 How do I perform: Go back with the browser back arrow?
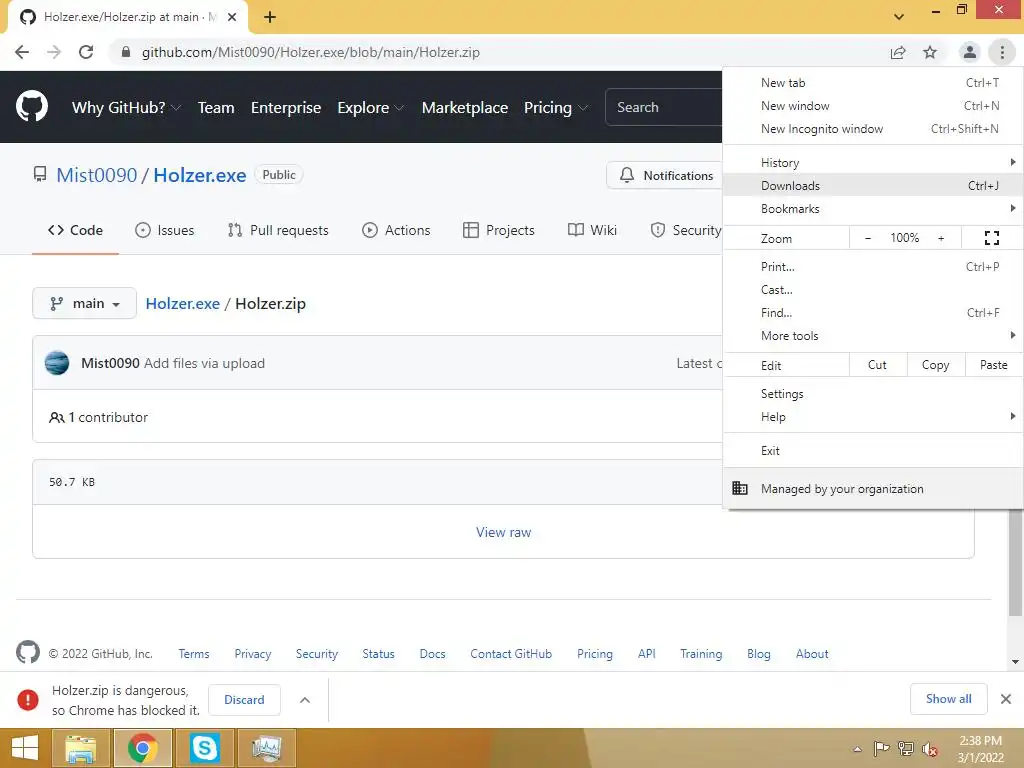point(22,52)
